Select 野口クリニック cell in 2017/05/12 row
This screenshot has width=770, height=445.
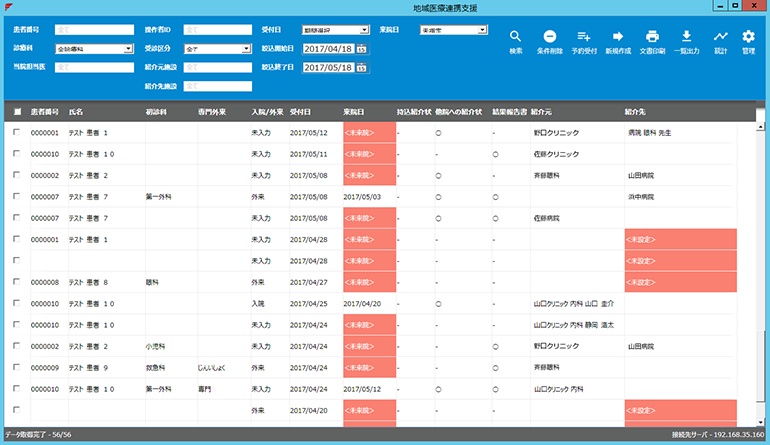point(556,133)
